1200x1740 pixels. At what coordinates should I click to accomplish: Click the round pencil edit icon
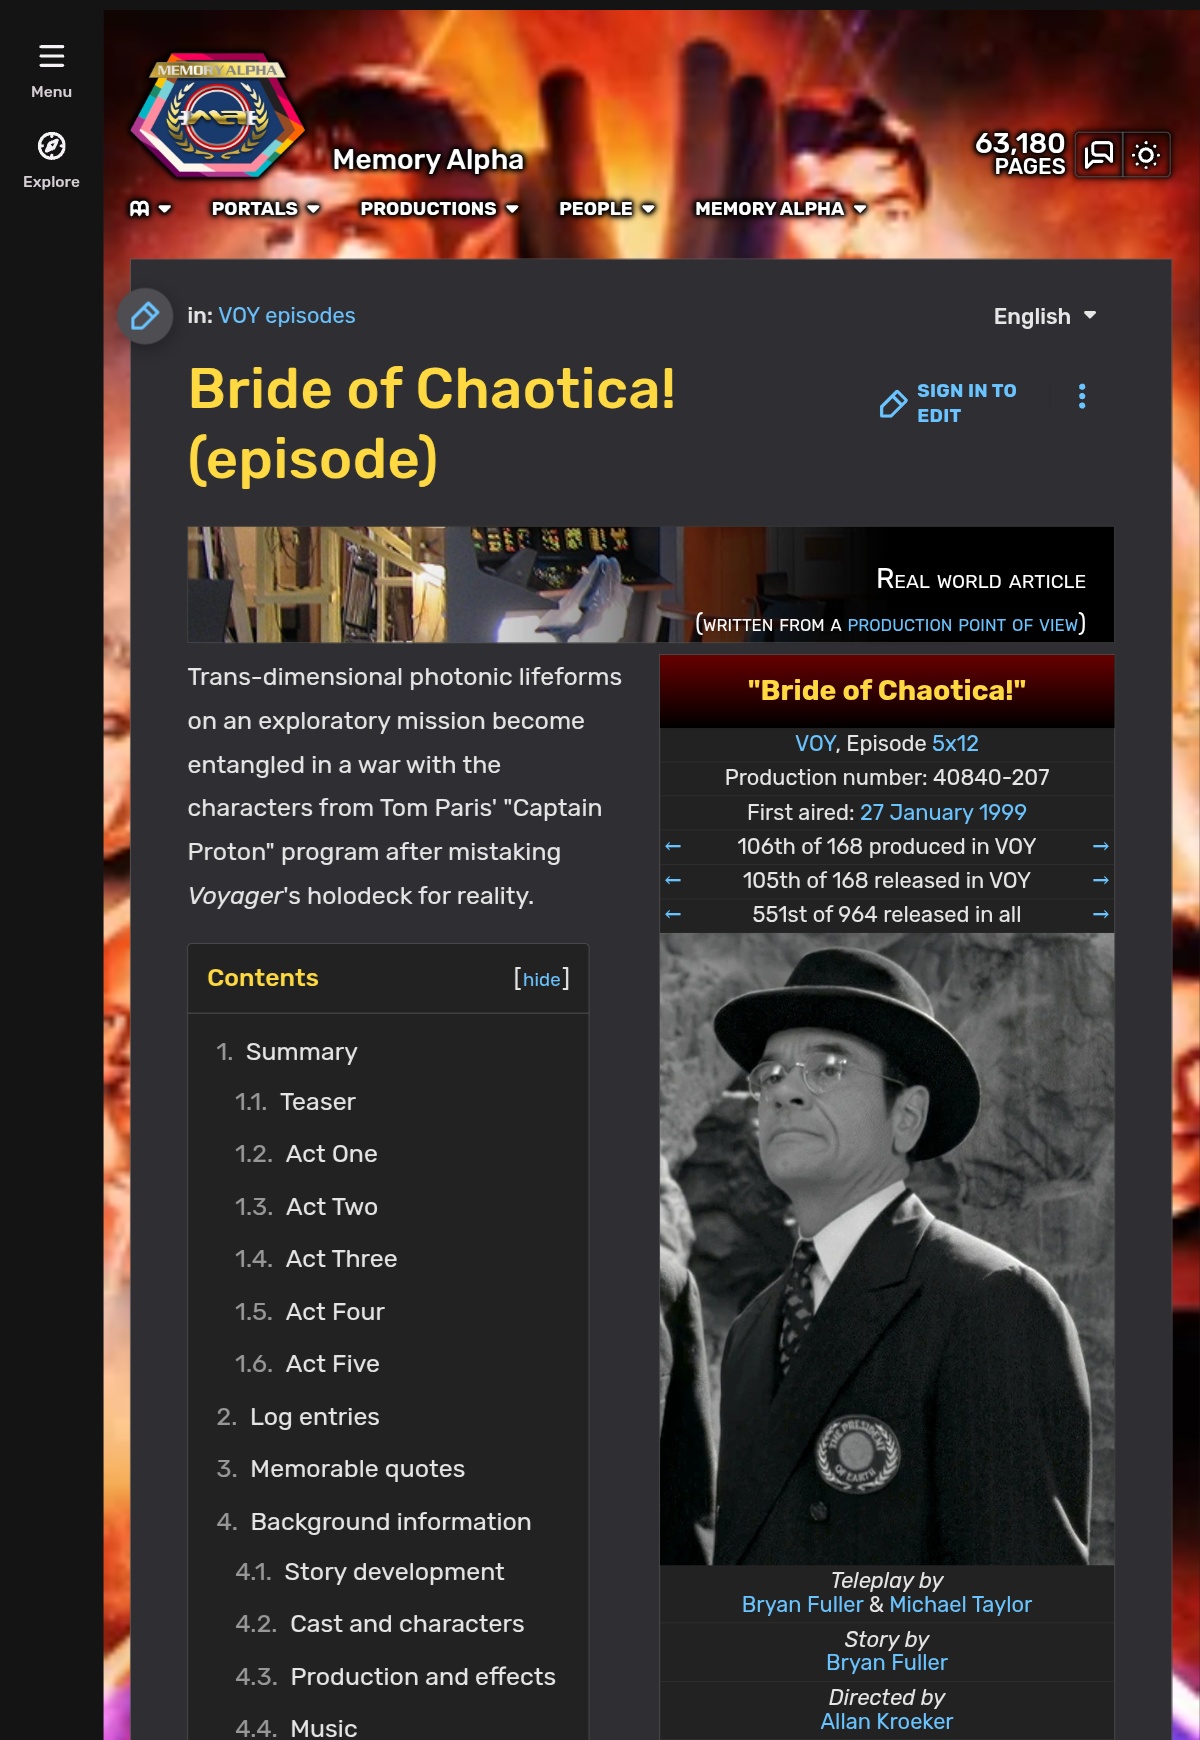coord(145,316)
